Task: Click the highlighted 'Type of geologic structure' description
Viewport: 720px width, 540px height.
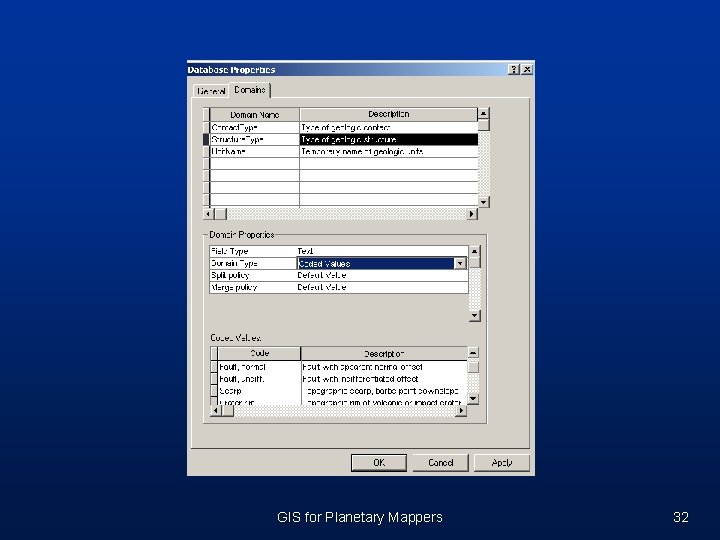Action: click(388, 139)
